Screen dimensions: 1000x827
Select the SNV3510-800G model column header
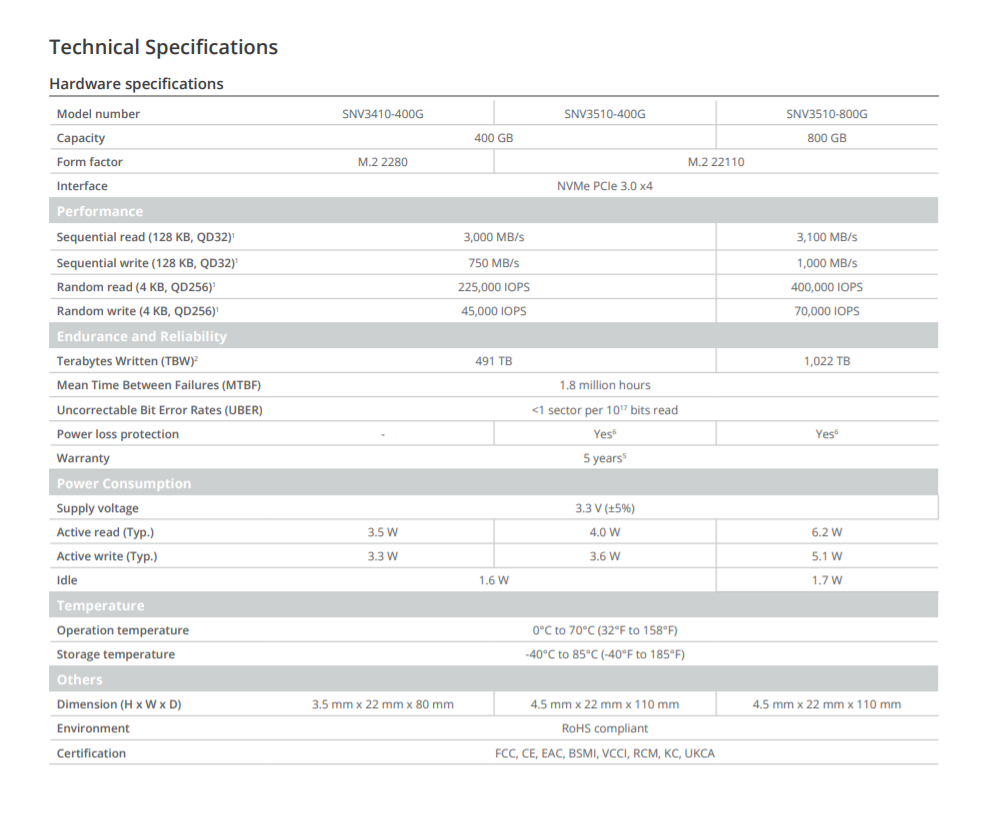point(826,114)
